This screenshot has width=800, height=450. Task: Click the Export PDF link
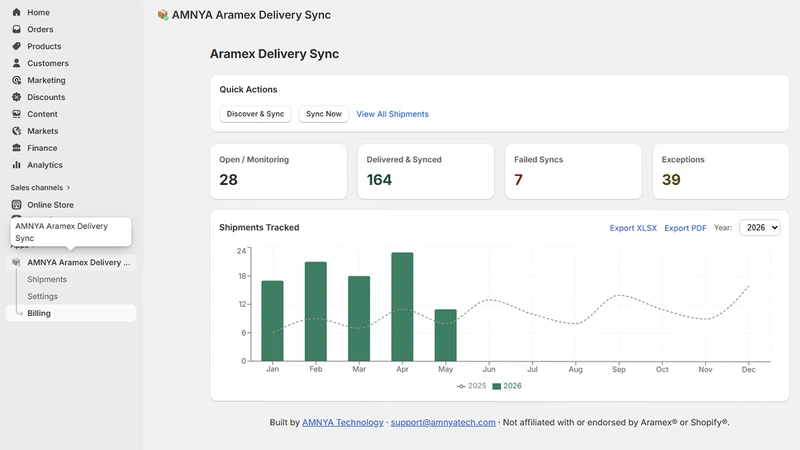point(685,228)
